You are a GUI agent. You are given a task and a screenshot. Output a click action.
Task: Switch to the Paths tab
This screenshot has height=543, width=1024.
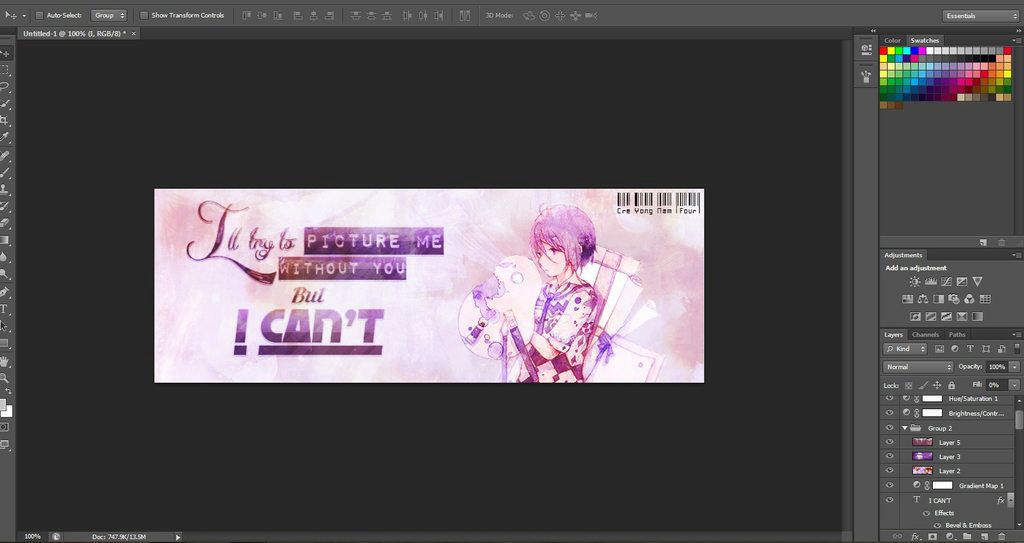click(957, 335)
